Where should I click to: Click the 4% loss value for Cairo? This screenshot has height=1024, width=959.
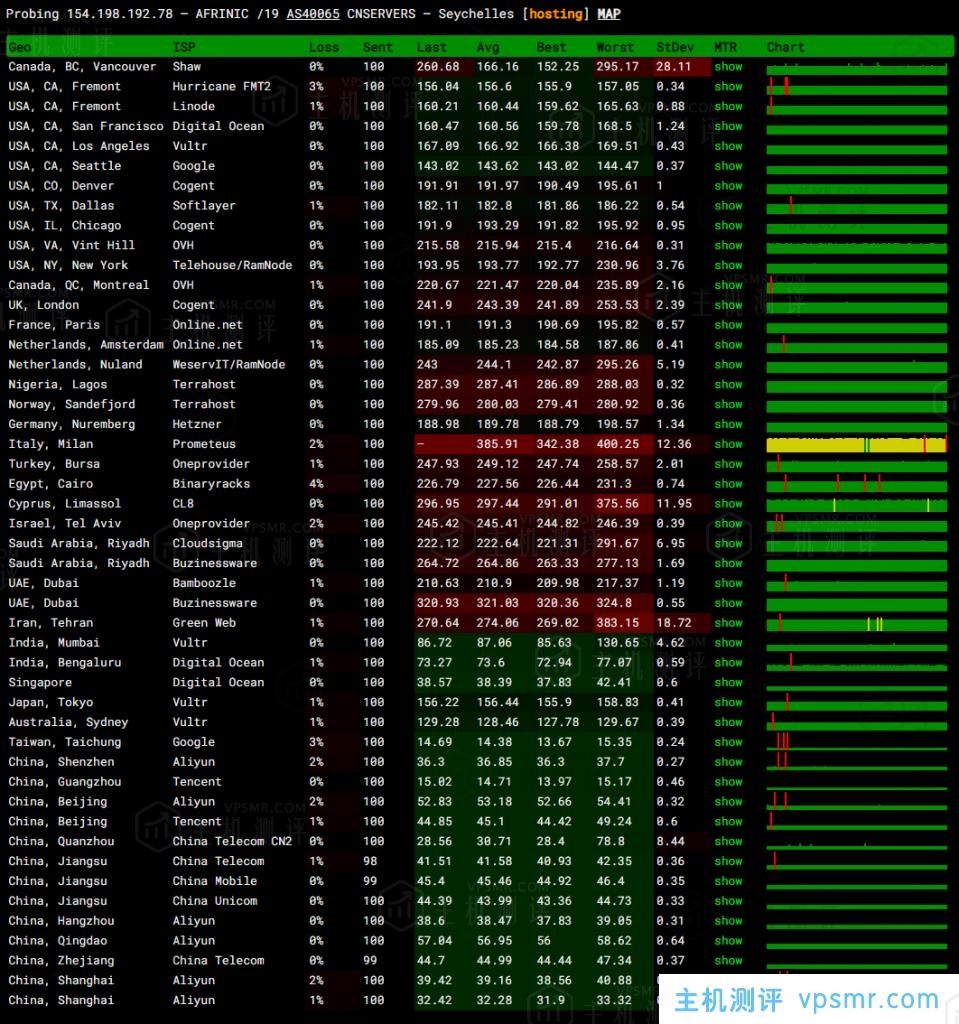click(316, 484)
